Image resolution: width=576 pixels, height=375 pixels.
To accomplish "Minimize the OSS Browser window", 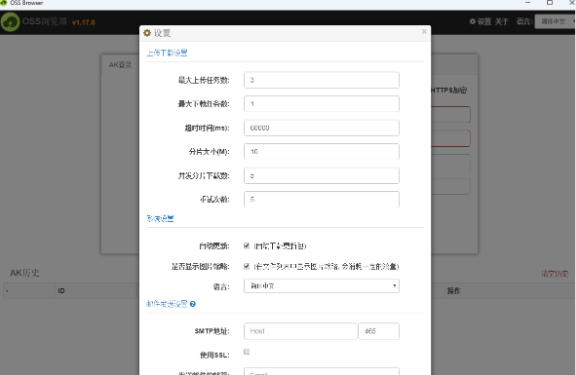I will click(528, 3).
